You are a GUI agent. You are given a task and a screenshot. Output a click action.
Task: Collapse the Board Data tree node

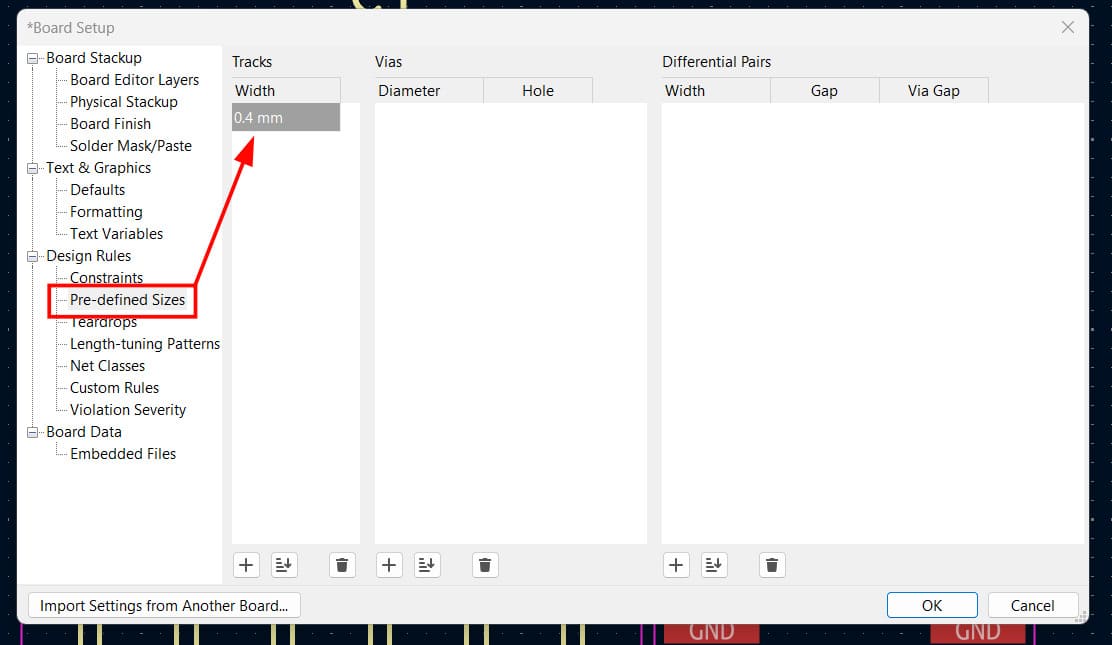pos(33,432)
